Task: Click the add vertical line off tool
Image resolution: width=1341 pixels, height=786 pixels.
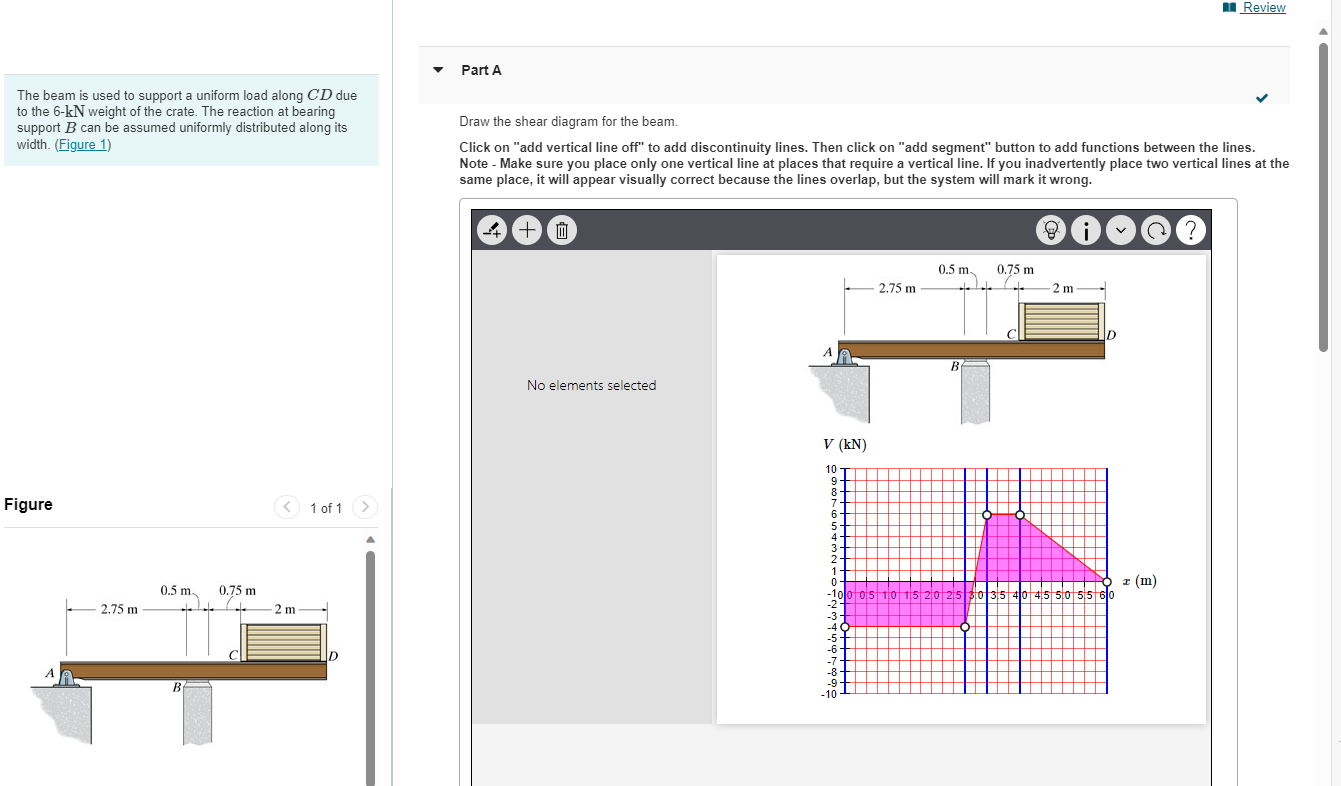Action: pyautogui.click(x=492, y=231)
